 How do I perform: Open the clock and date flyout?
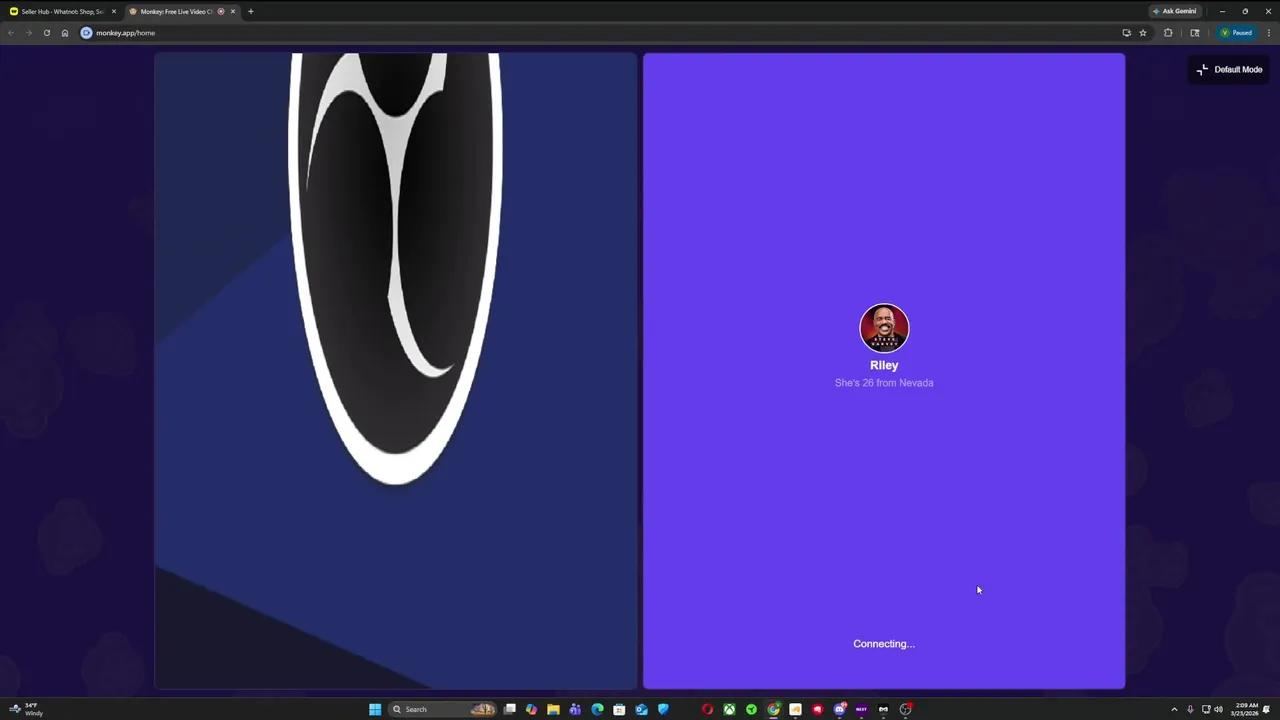point(1244,709)
